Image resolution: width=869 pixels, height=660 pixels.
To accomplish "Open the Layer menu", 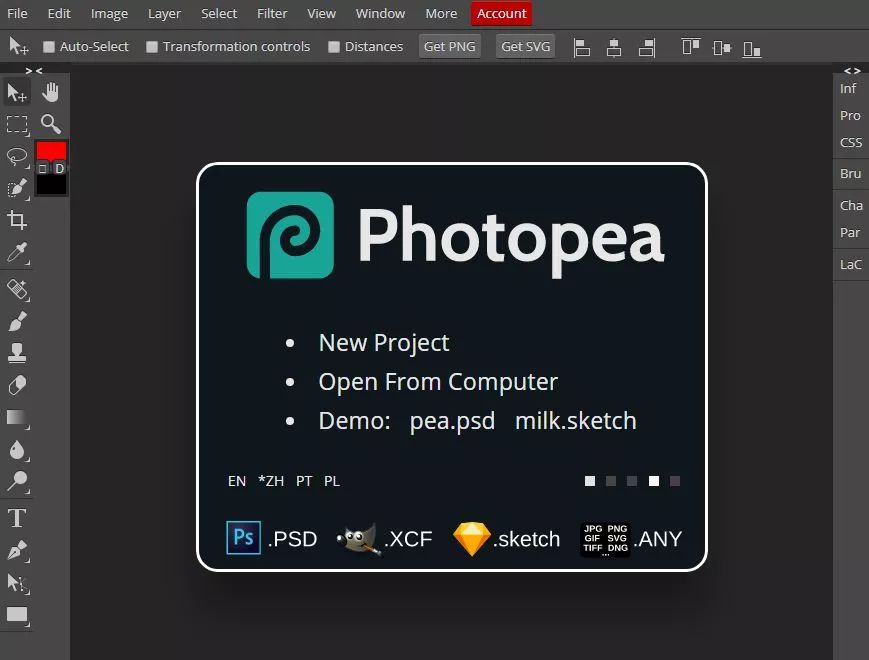I will pyautogui.click(x=164, y=13).
